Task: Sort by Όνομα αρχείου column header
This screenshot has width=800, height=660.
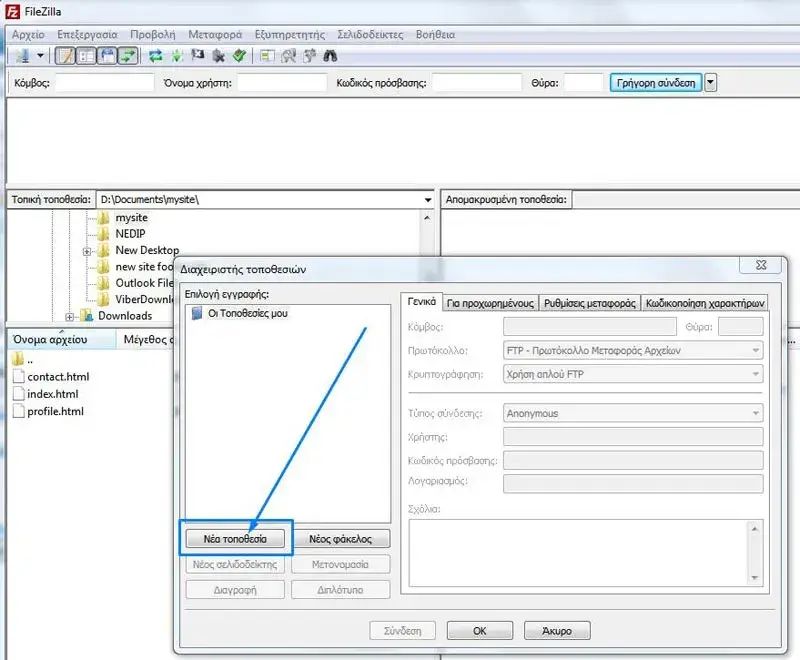Action: pyautogui.click(x=61, y=340)
